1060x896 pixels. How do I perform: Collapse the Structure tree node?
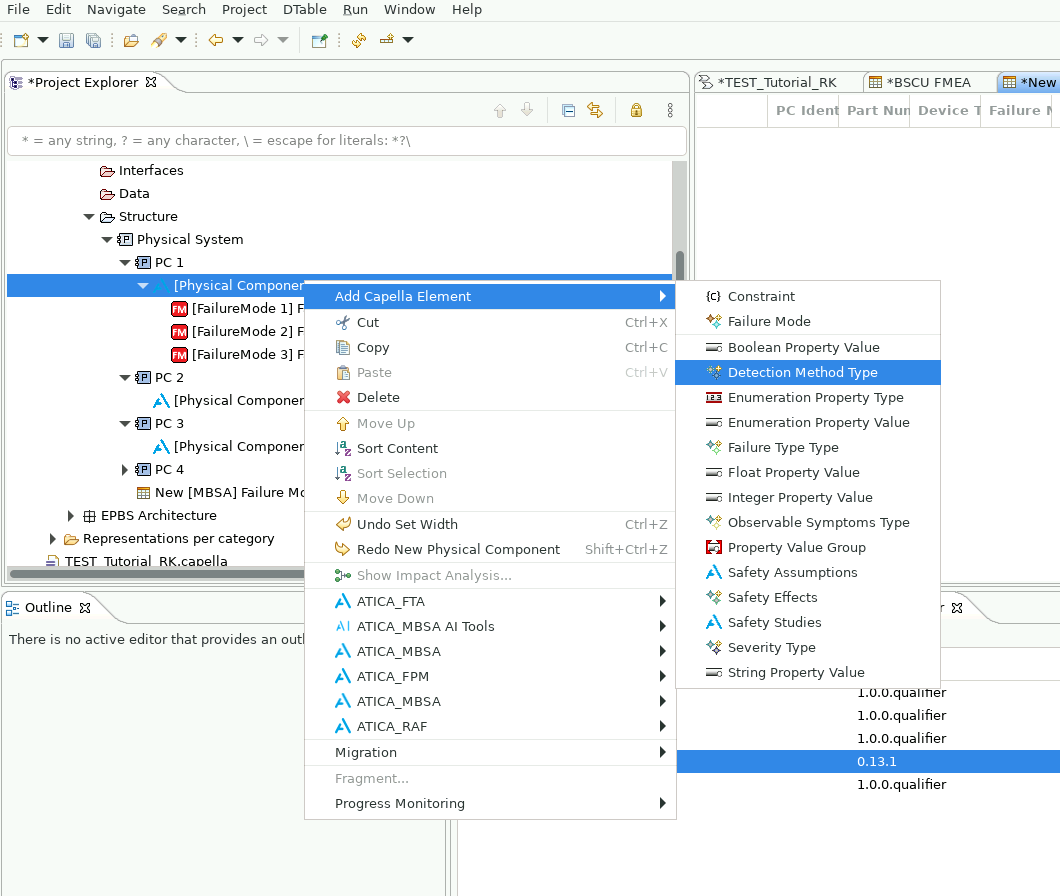pyautogui.click(x=89, y=217)
